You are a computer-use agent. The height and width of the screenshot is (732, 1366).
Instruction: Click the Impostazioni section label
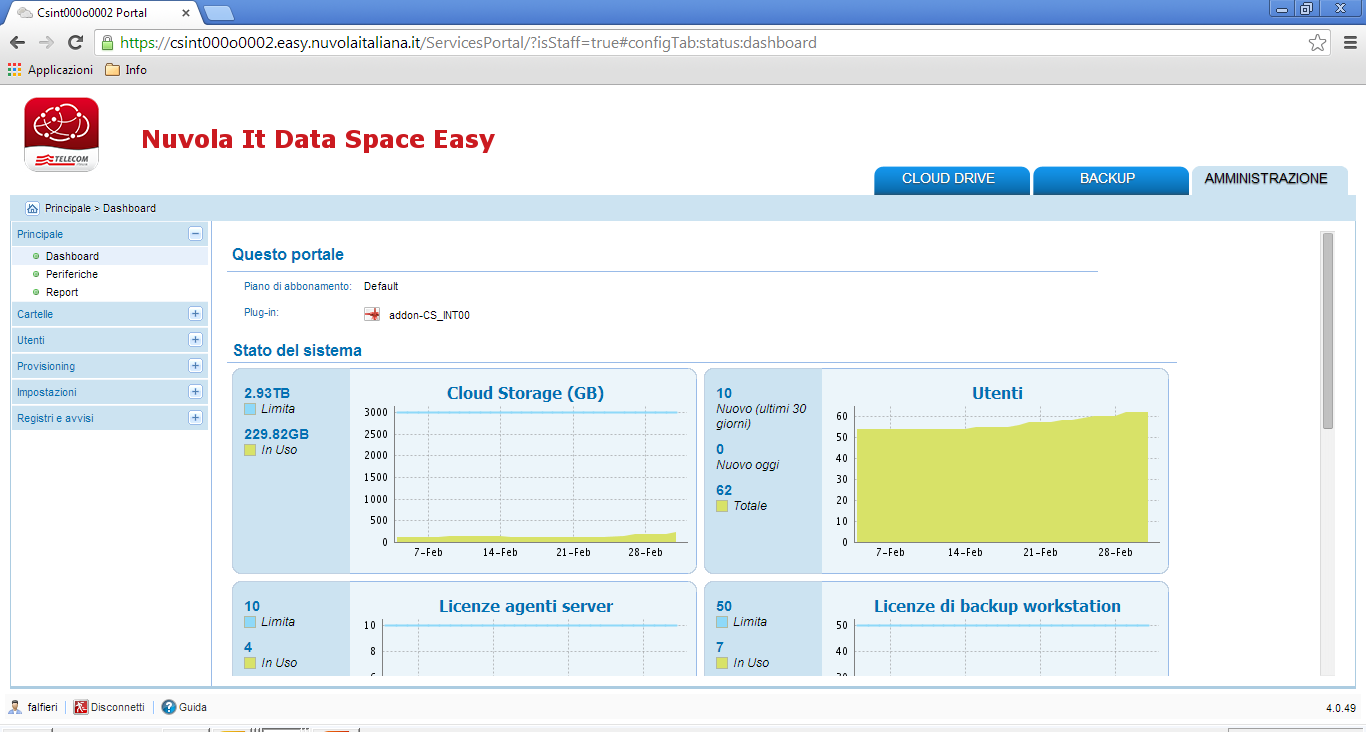click(47, 392)
